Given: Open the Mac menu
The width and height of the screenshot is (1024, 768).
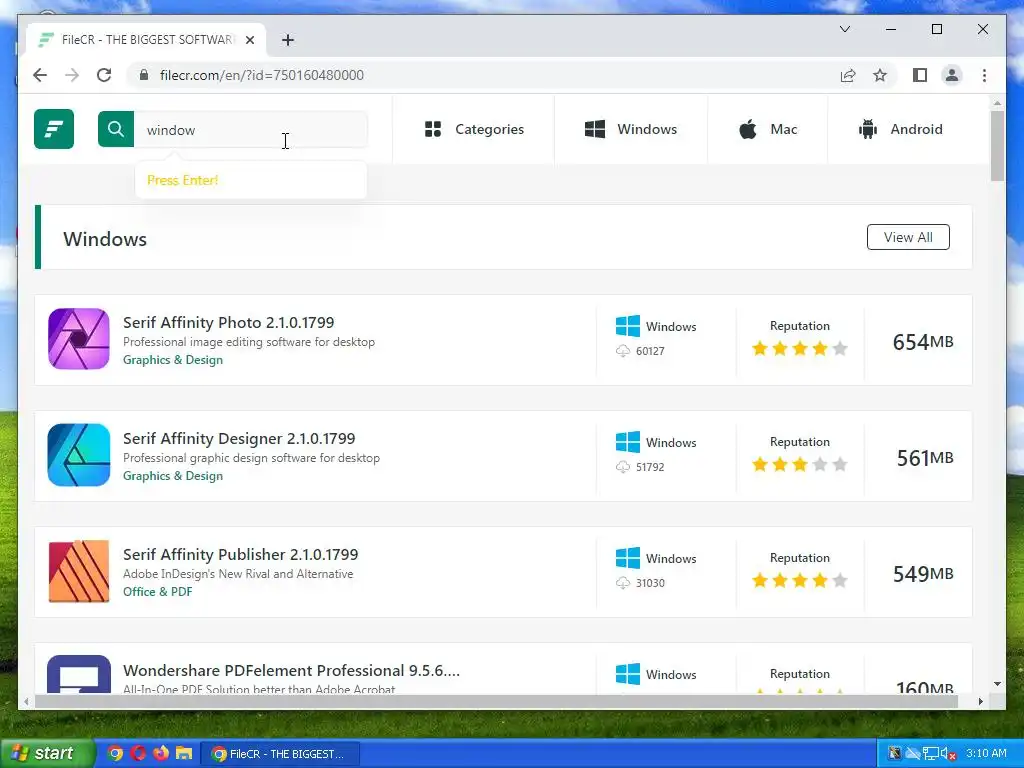Looking at the screenshot, I should point(768,129).
